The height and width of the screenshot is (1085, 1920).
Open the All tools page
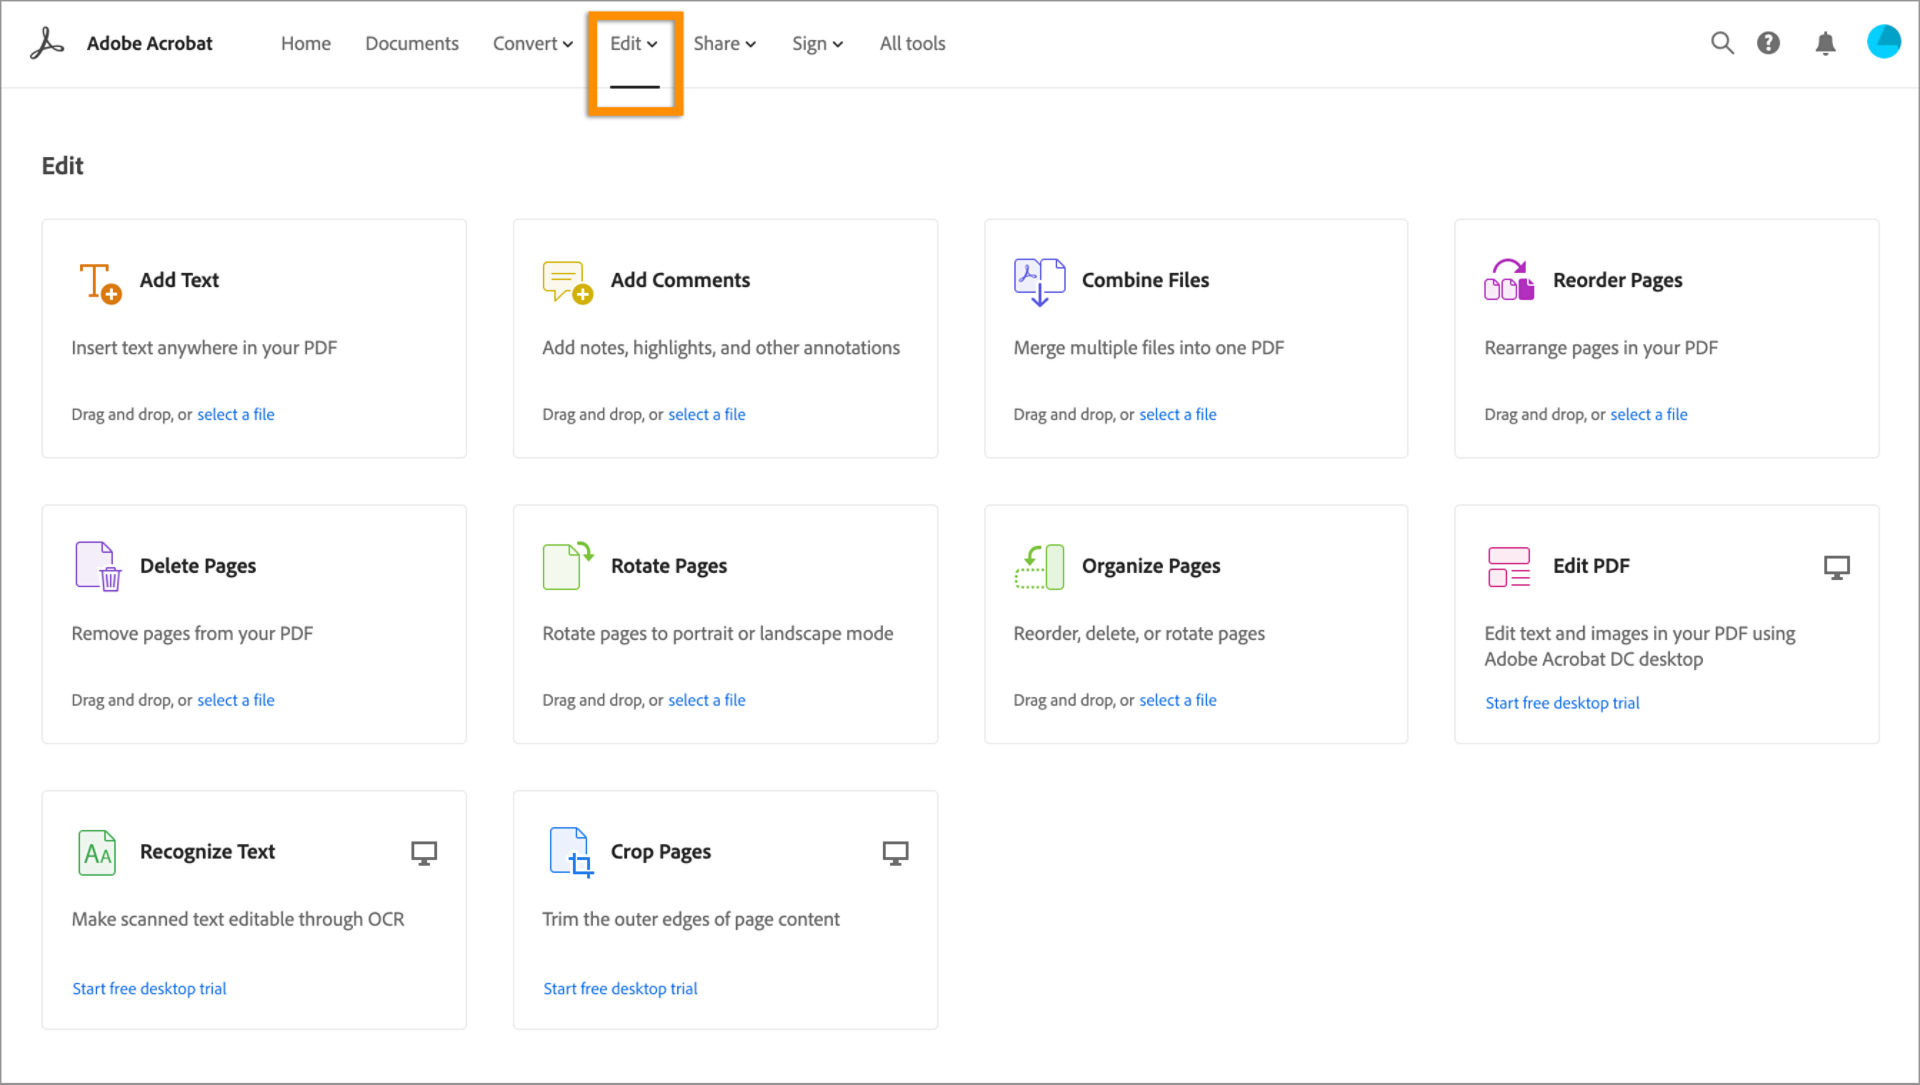[x=913, y=44]
